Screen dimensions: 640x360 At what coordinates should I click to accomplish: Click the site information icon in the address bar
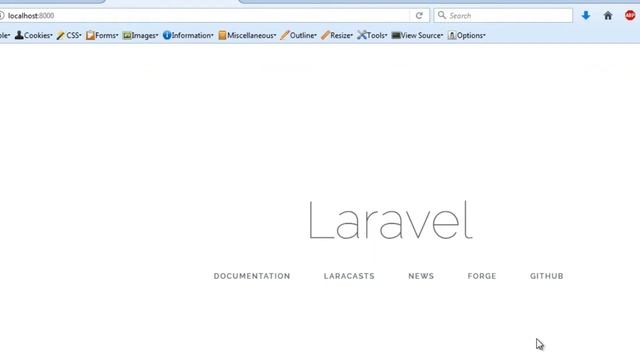[2, 16]
